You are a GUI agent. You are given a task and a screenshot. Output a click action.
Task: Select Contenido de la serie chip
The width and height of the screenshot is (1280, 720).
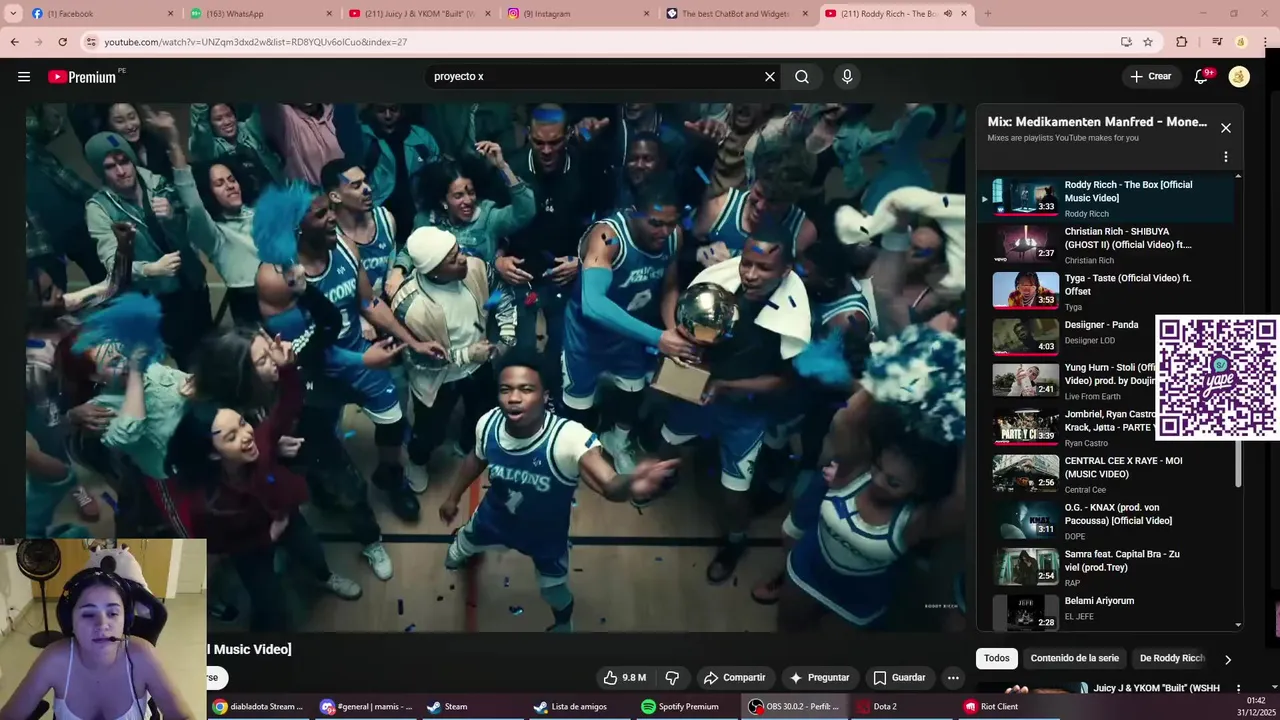[x=1075, y=658]
